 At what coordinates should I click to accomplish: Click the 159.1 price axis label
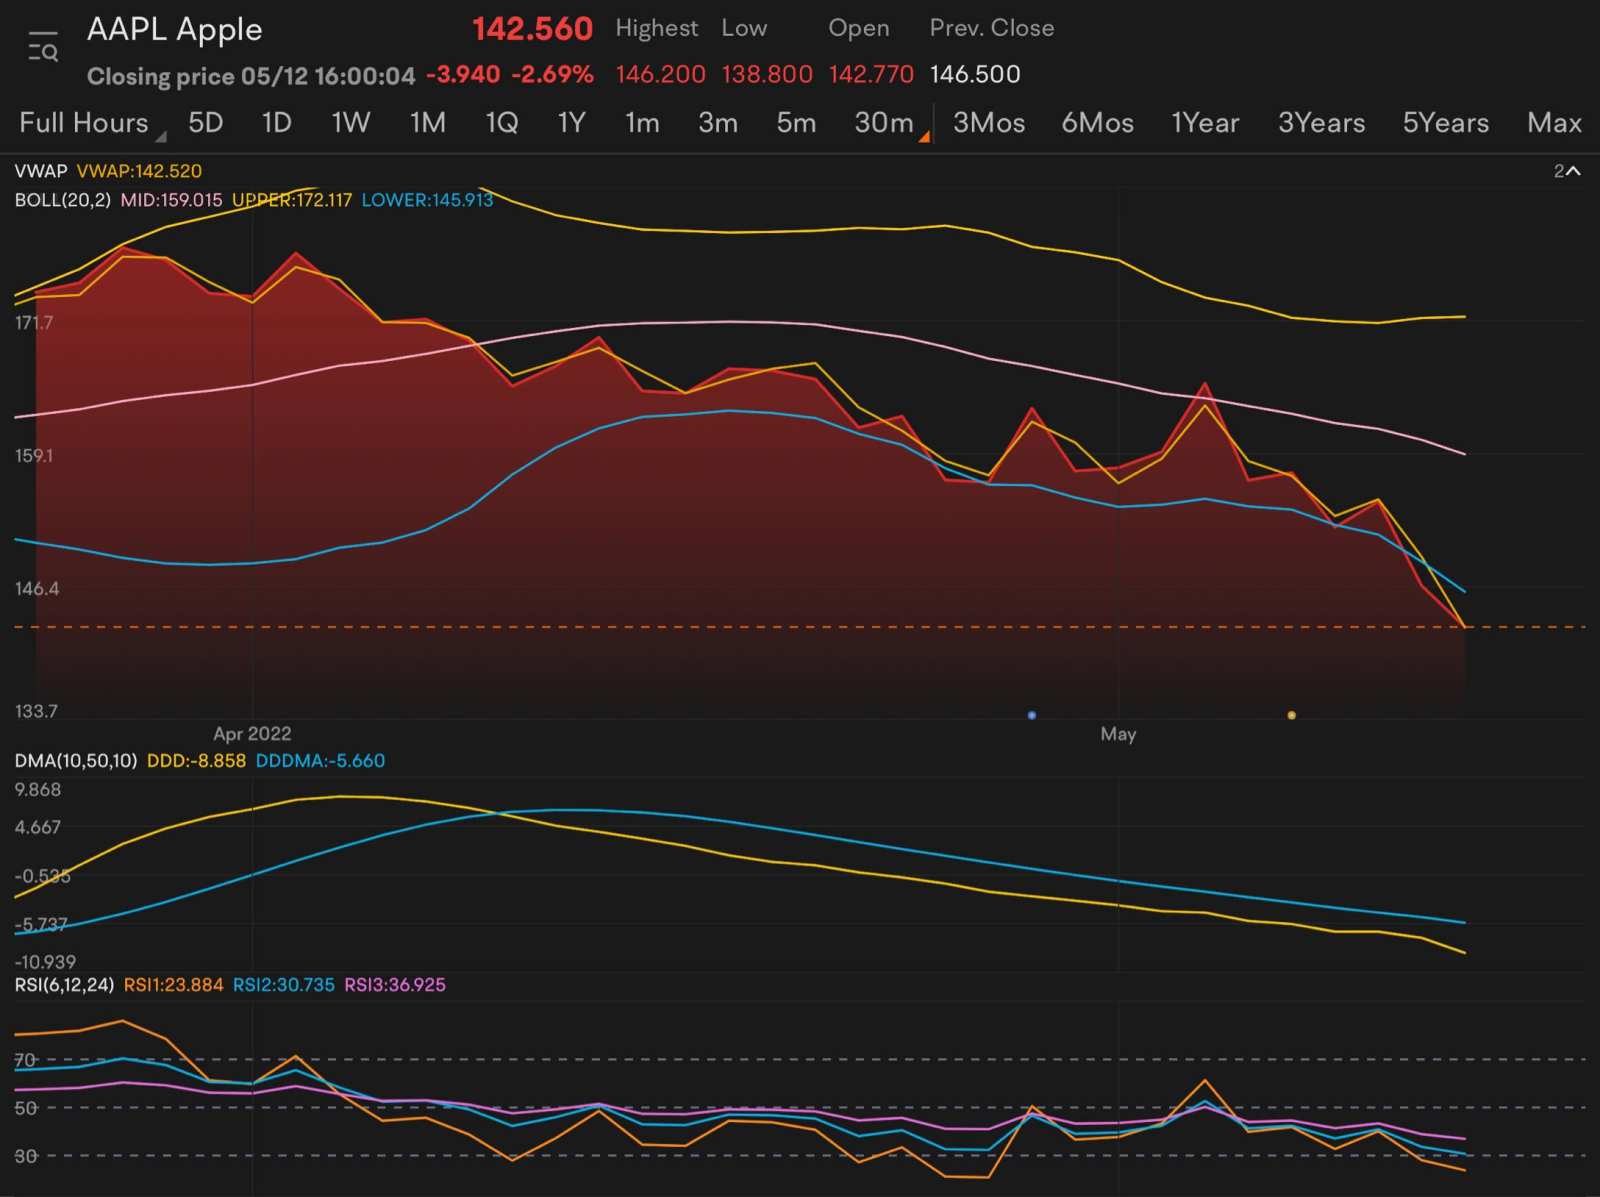click(34, 456)
